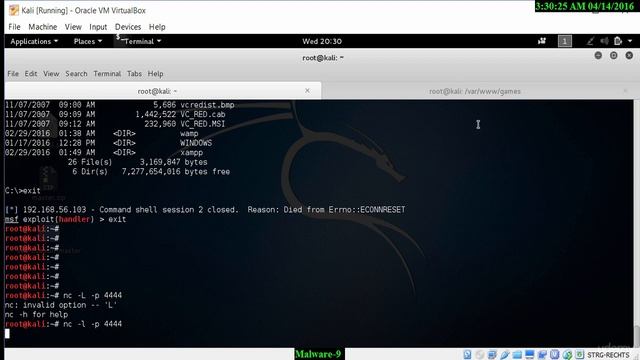Click the nc -l -p 4444 command line
The height and width of the screenshot is (360, 640).
pos(63,324)
